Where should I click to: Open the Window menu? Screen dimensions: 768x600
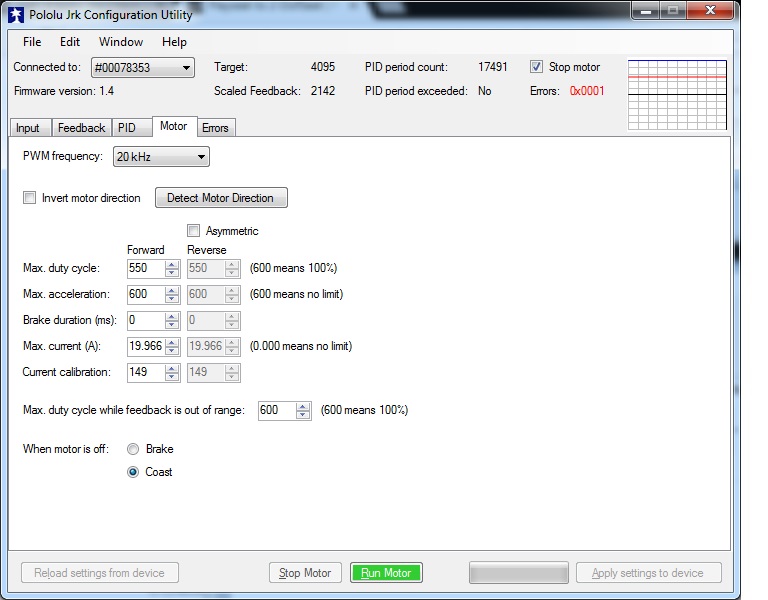coord(120,42)
